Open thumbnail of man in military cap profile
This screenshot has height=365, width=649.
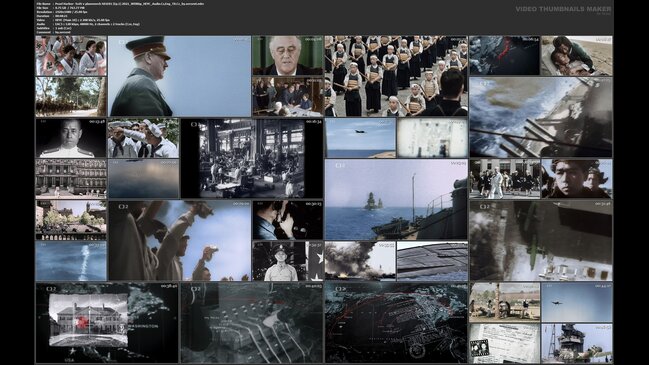(x=179, y=76)
